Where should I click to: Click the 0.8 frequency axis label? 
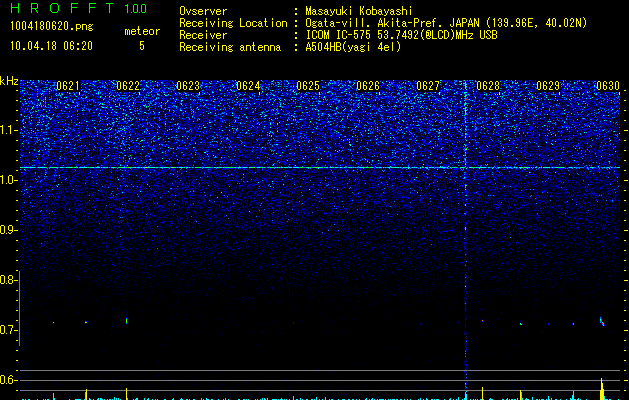coord(7,280)
